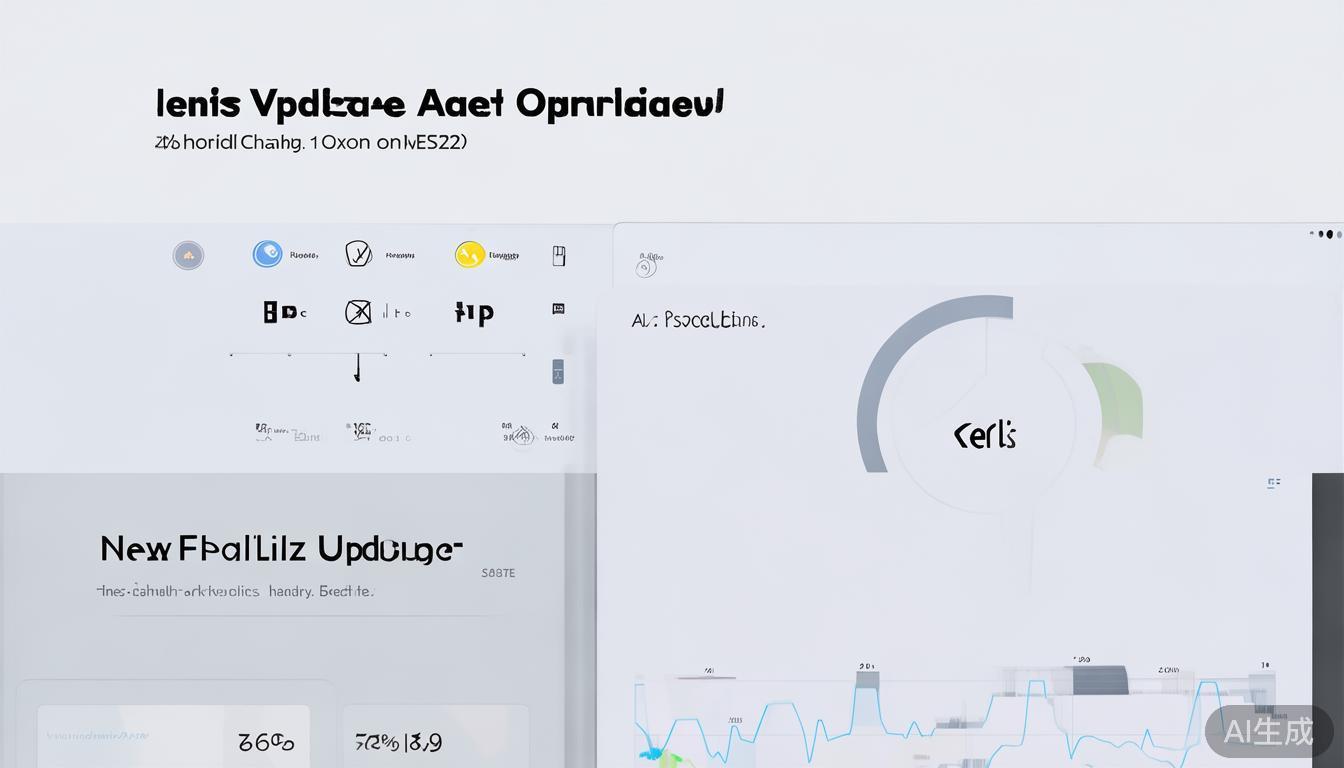
Task: Click the small grid icon at panel right edge
Action: (1273, 483)
